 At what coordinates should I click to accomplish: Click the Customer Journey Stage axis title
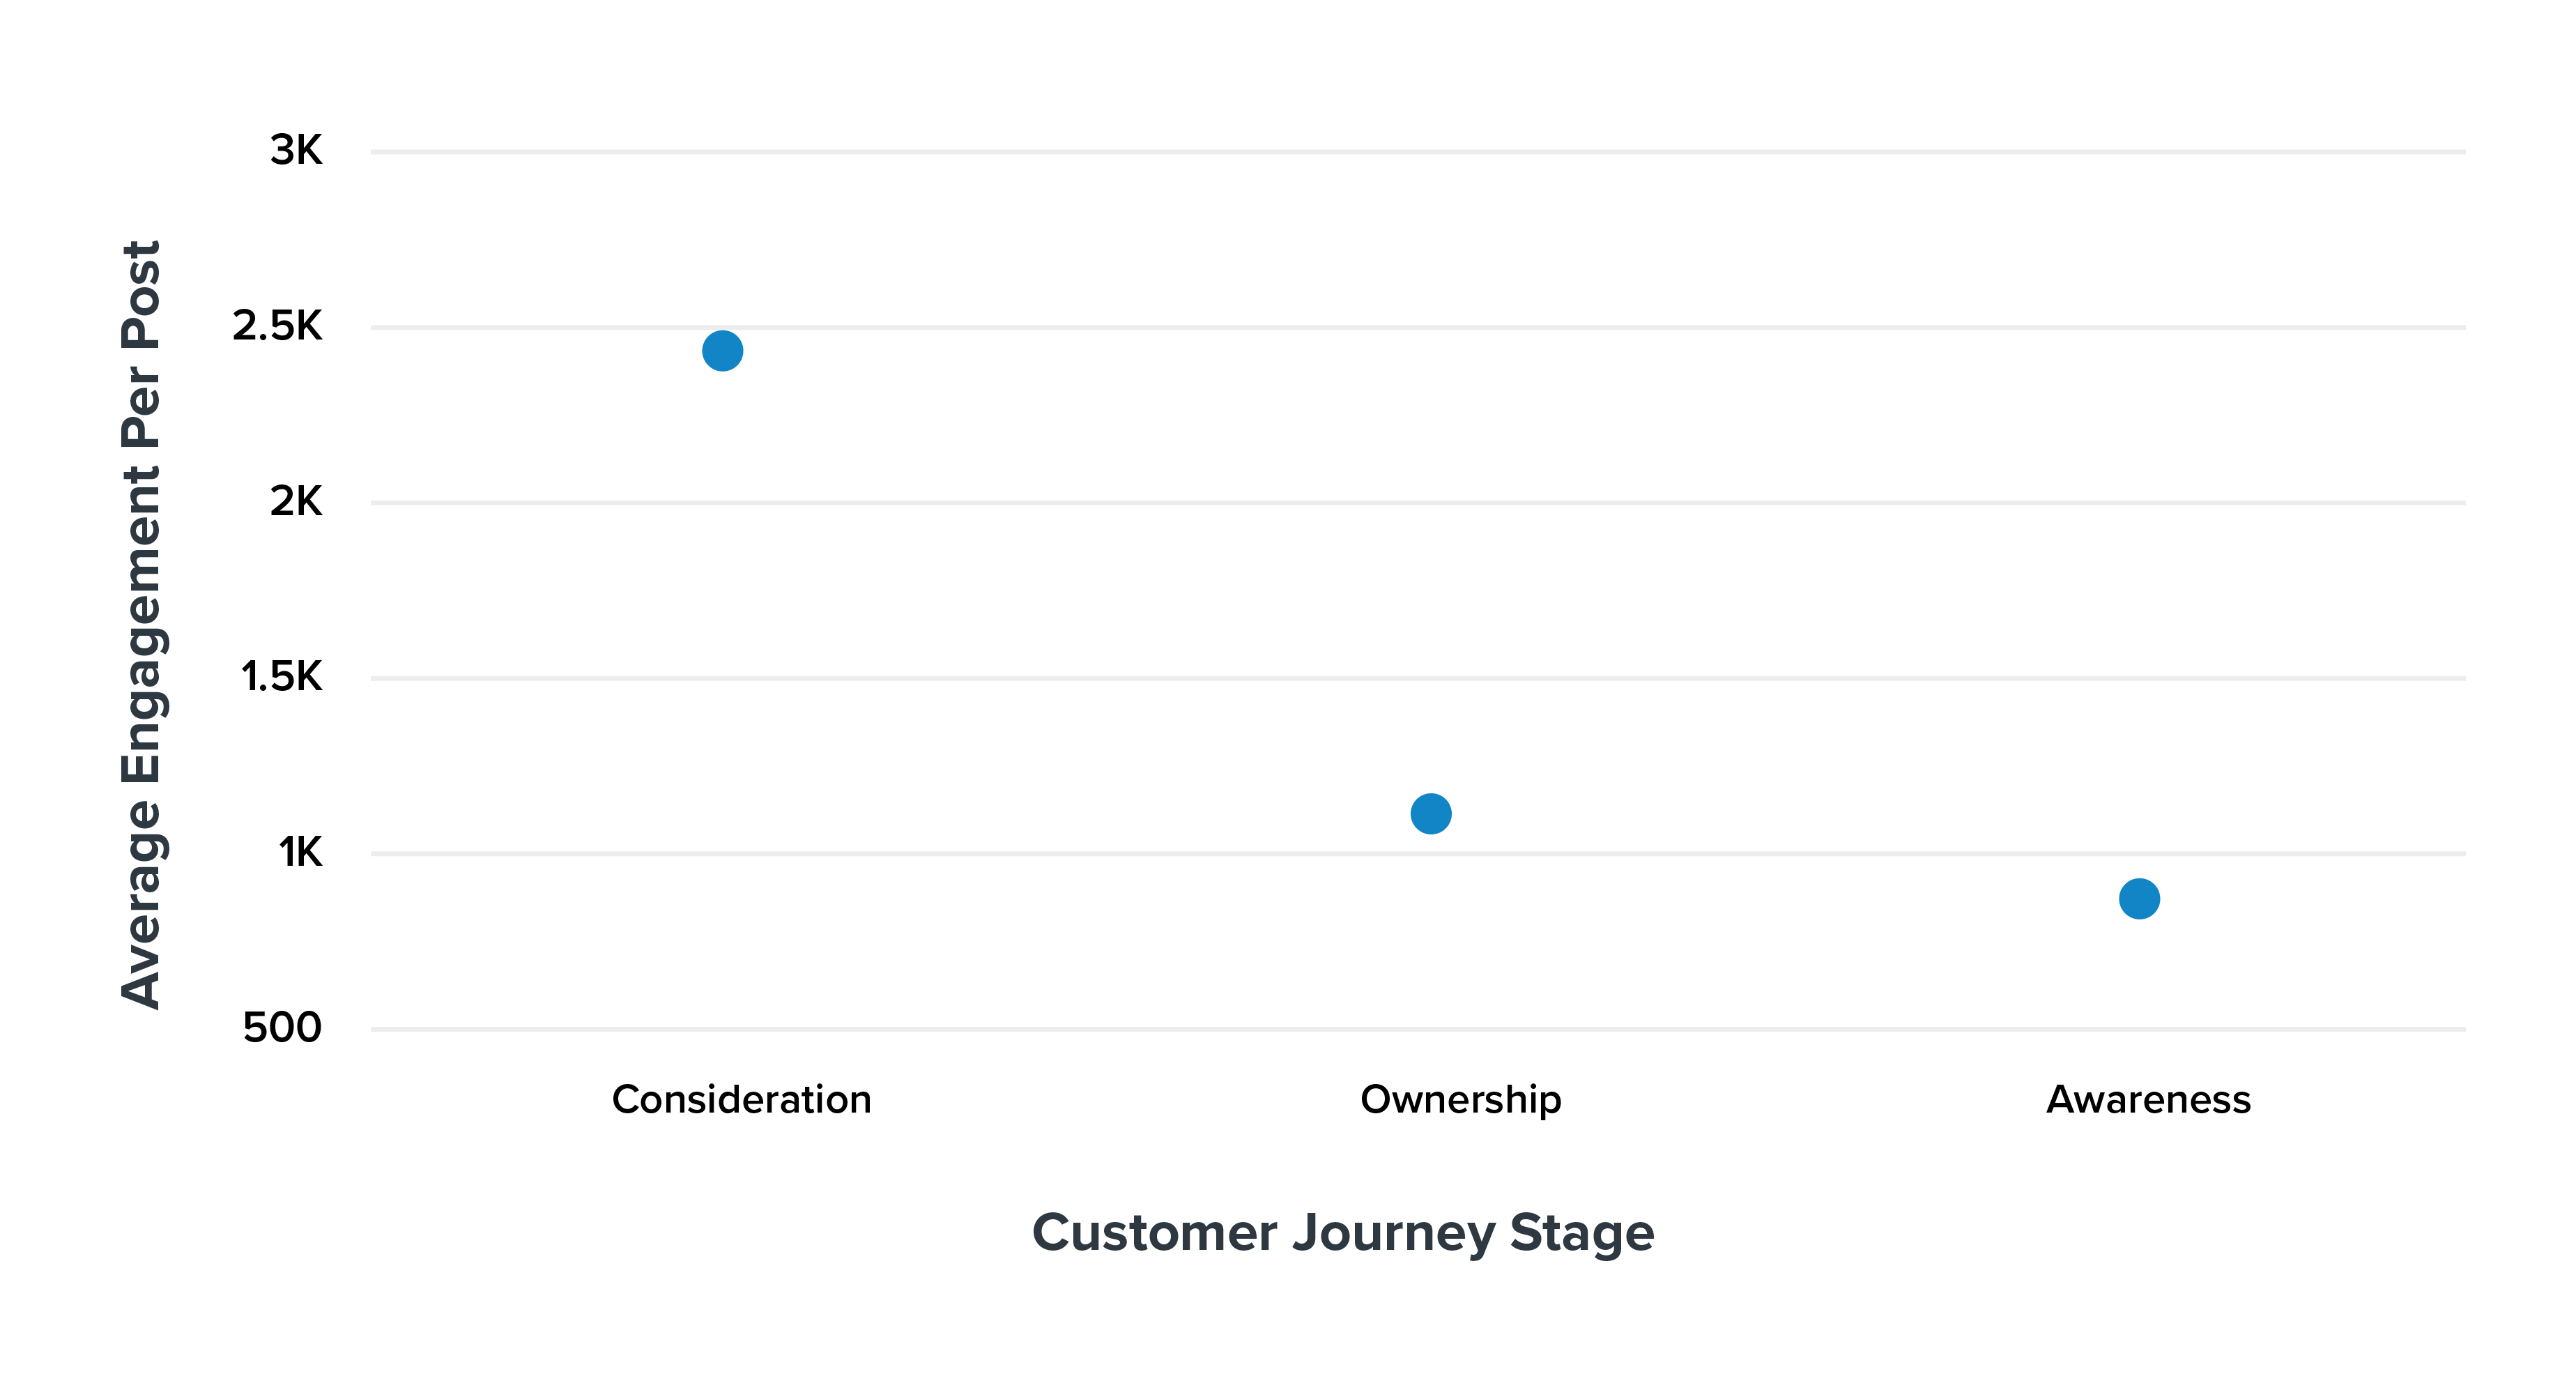pos(1342,1232)
